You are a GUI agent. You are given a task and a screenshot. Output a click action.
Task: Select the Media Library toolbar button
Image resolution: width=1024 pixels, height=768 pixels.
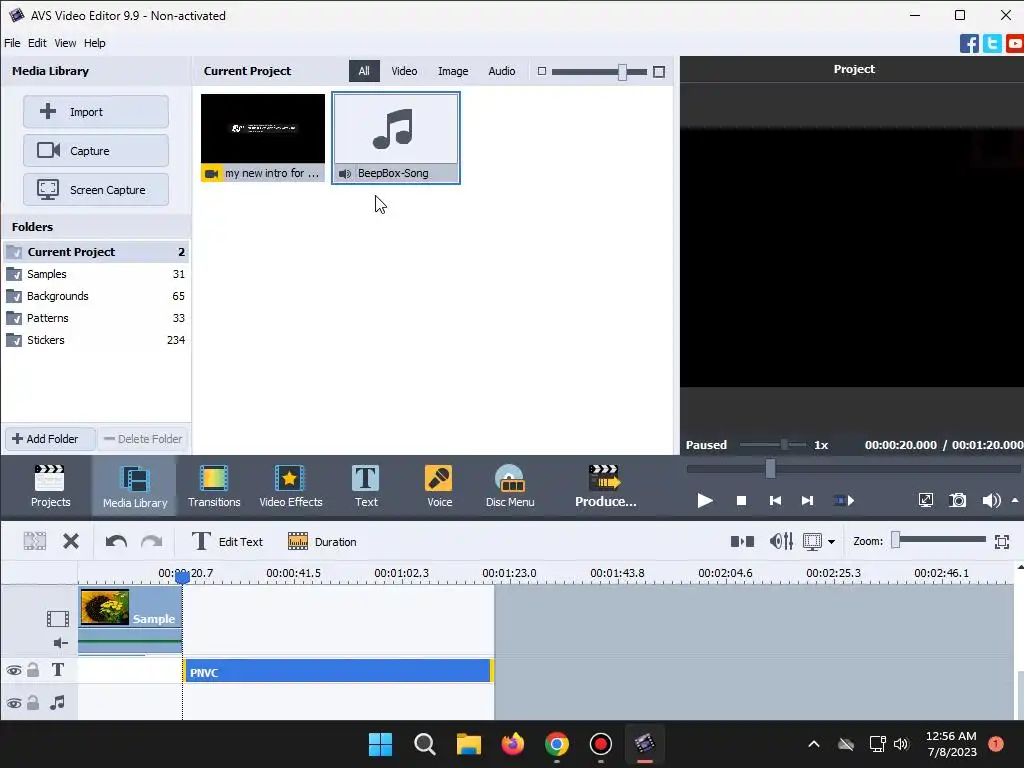click(x=135, y=486)
